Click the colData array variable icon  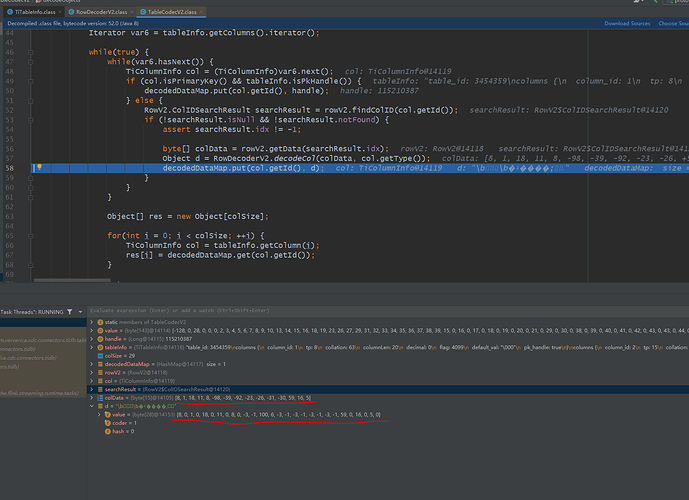(x=98, y=397)
